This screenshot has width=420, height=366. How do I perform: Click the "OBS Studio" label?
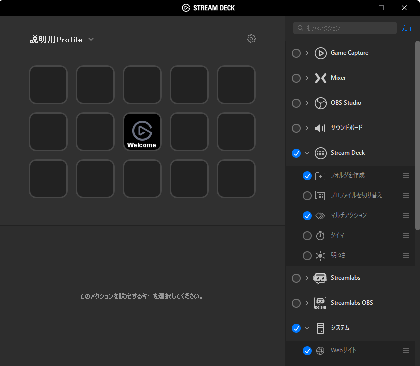pyautogui.click(x=346, y=103)
